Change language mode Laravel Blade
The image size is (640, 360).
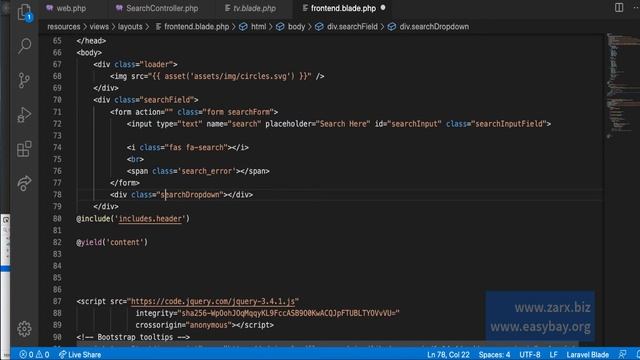pos(587,354)
